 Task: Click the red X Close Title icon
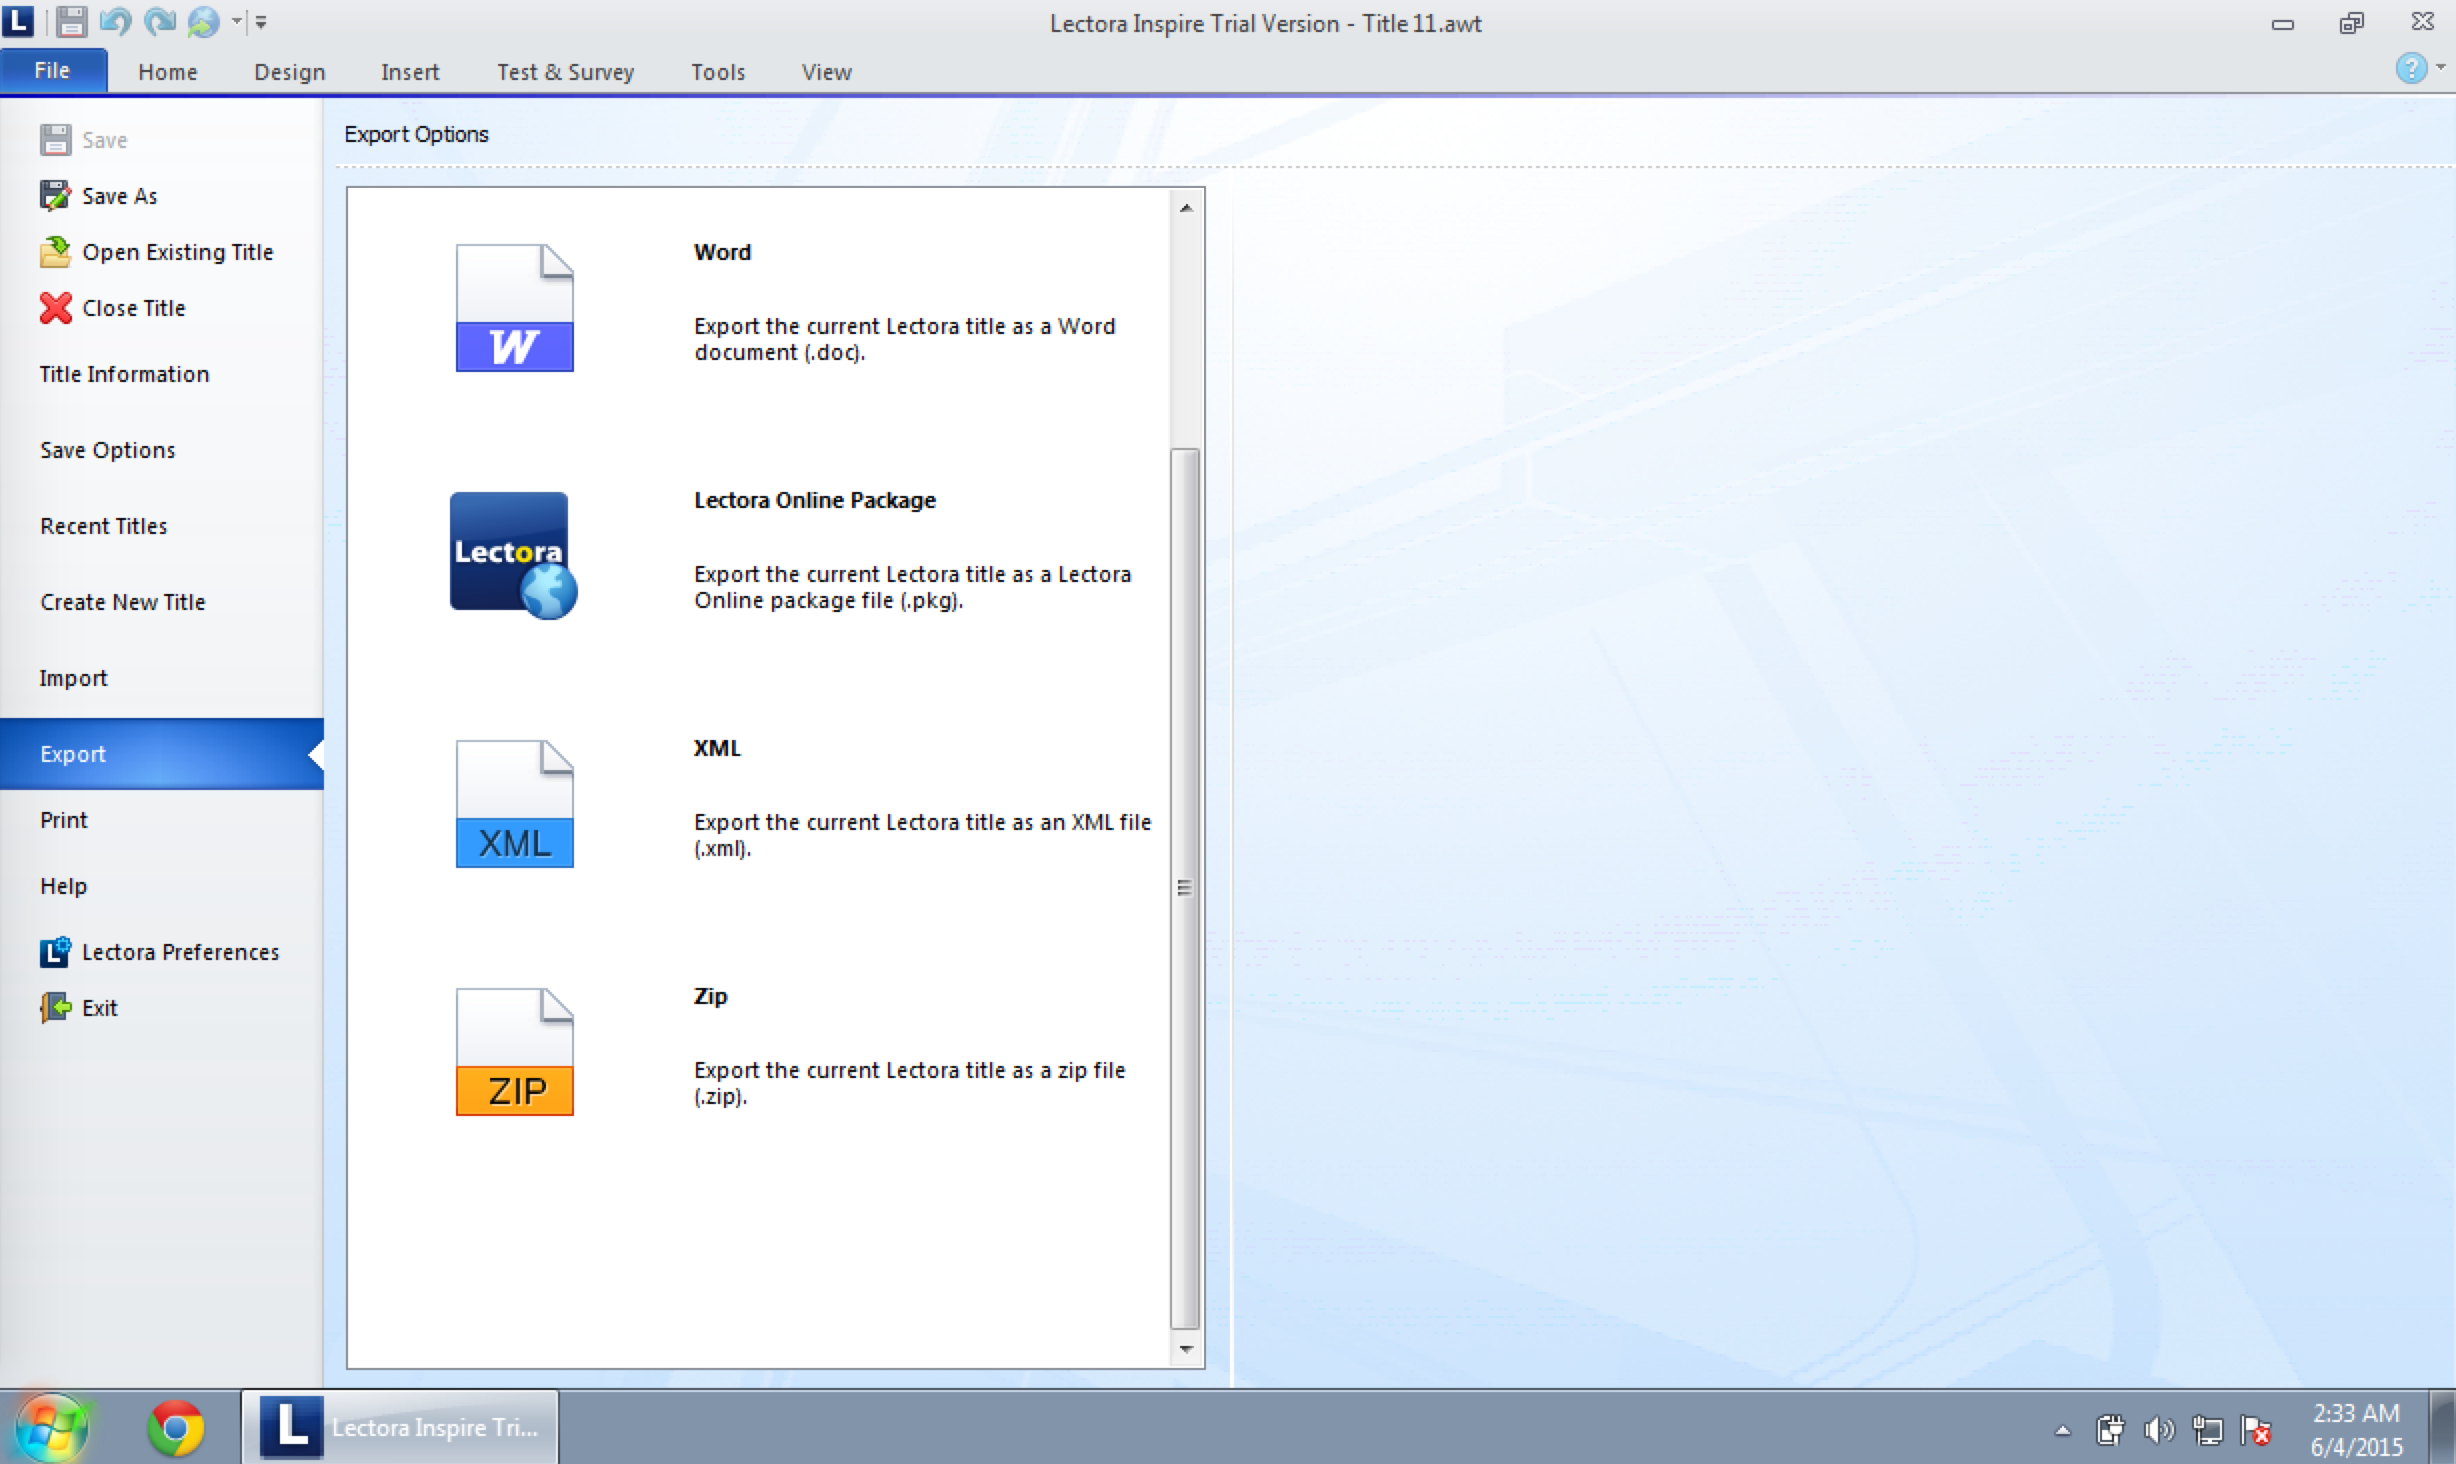(x=56, y=308)
